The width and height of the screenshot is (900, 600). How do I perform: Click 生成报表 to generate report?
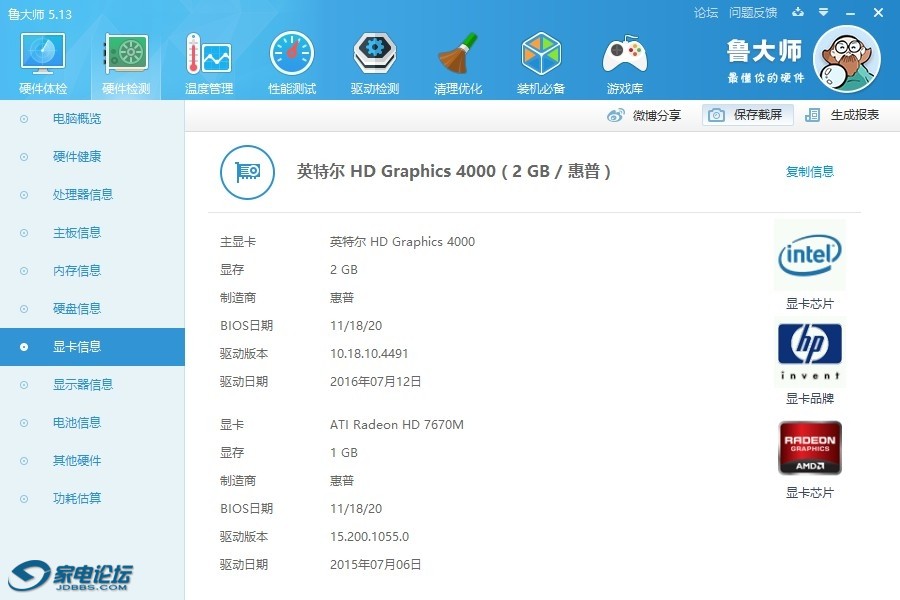click(x=843, y=115)
